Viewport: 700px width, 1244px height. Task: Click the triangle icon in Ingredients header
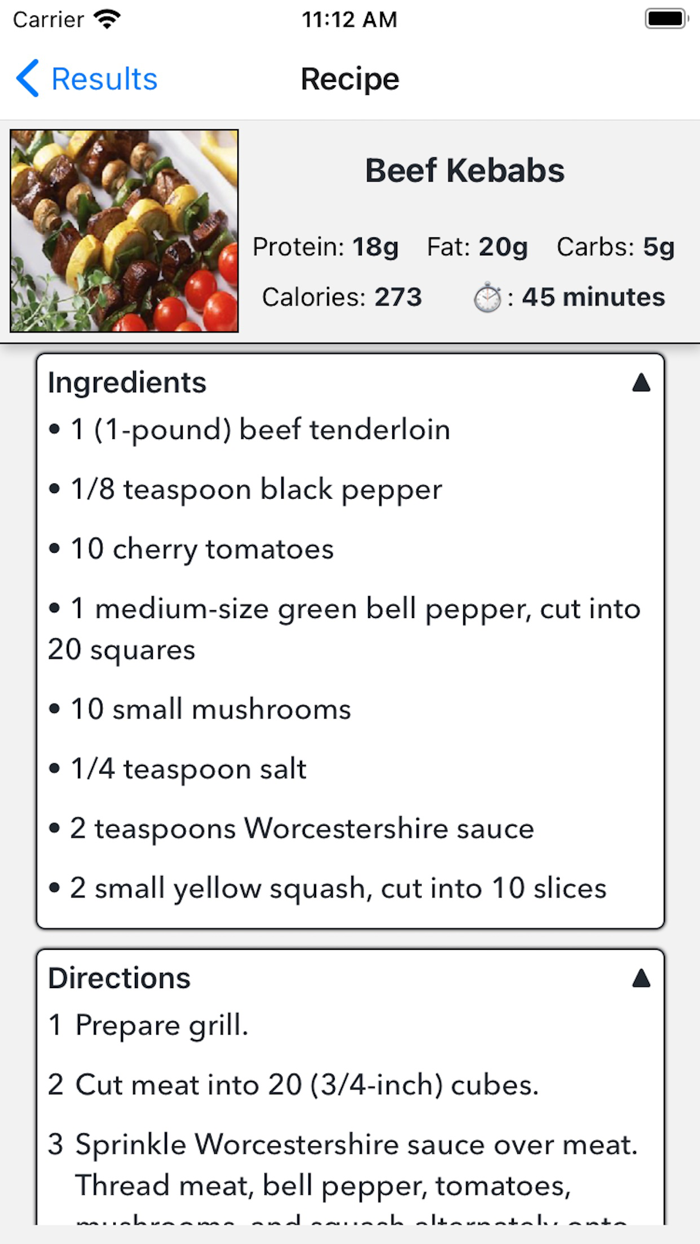641,381
